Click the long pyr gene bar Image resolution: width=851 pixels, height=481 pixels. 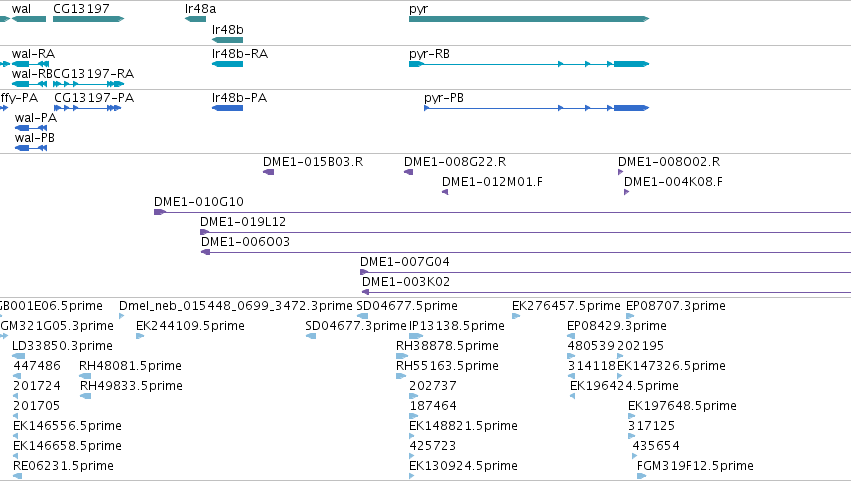pyautogui.click(x=529, y=19)
